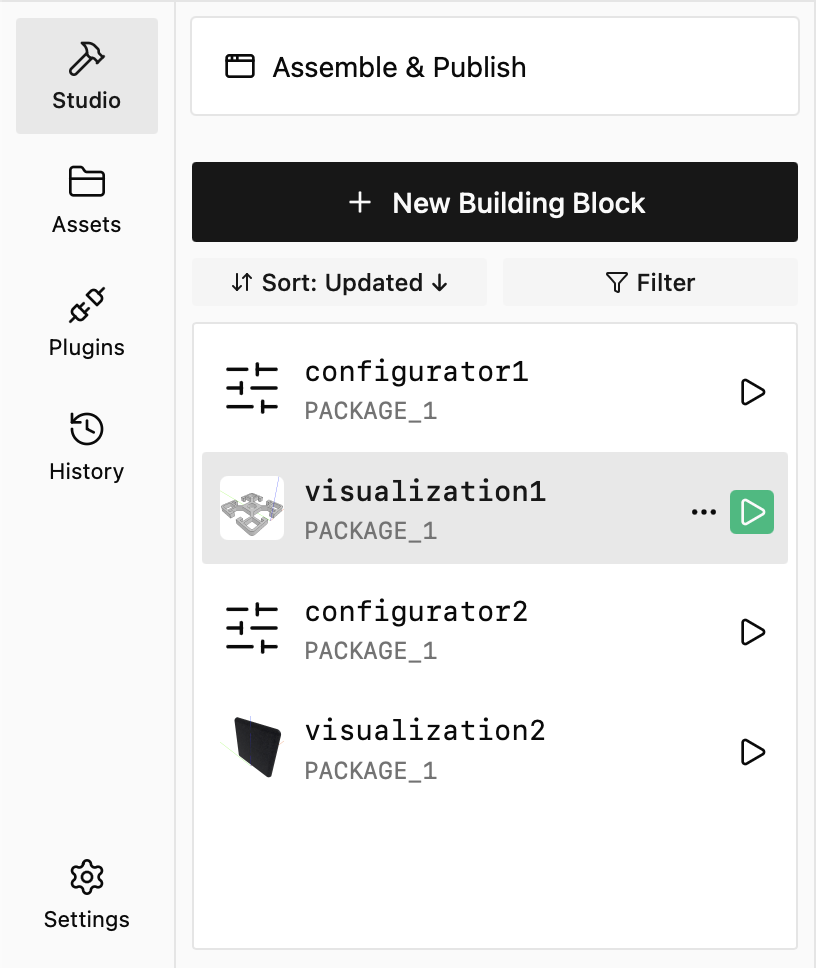The image size is (816, 968).
Task: Click PACKAGE_1 label under visualization2
Action: [371, 771]
